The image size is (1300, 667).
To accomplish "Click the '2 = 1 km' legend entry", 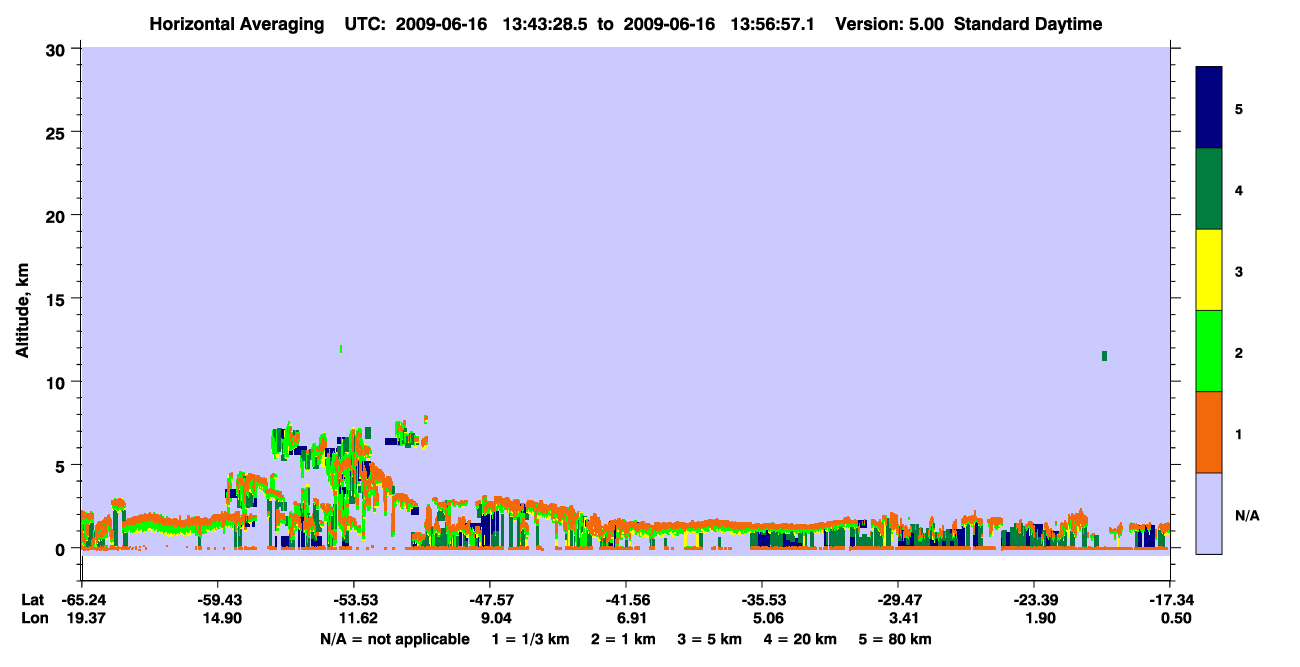I will coord(623,639).
